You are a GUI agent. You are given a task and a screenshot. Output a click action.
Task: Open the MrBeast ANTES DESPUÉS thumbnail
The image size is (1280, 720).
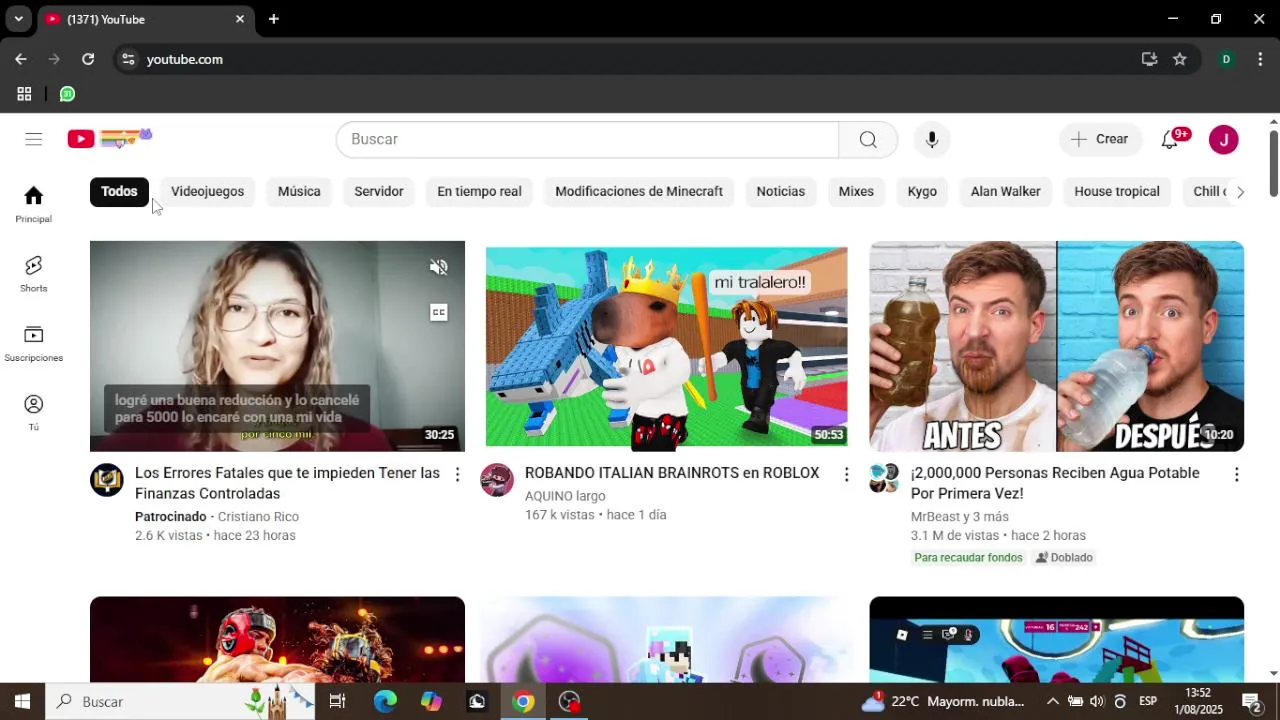click(1056, 346)
